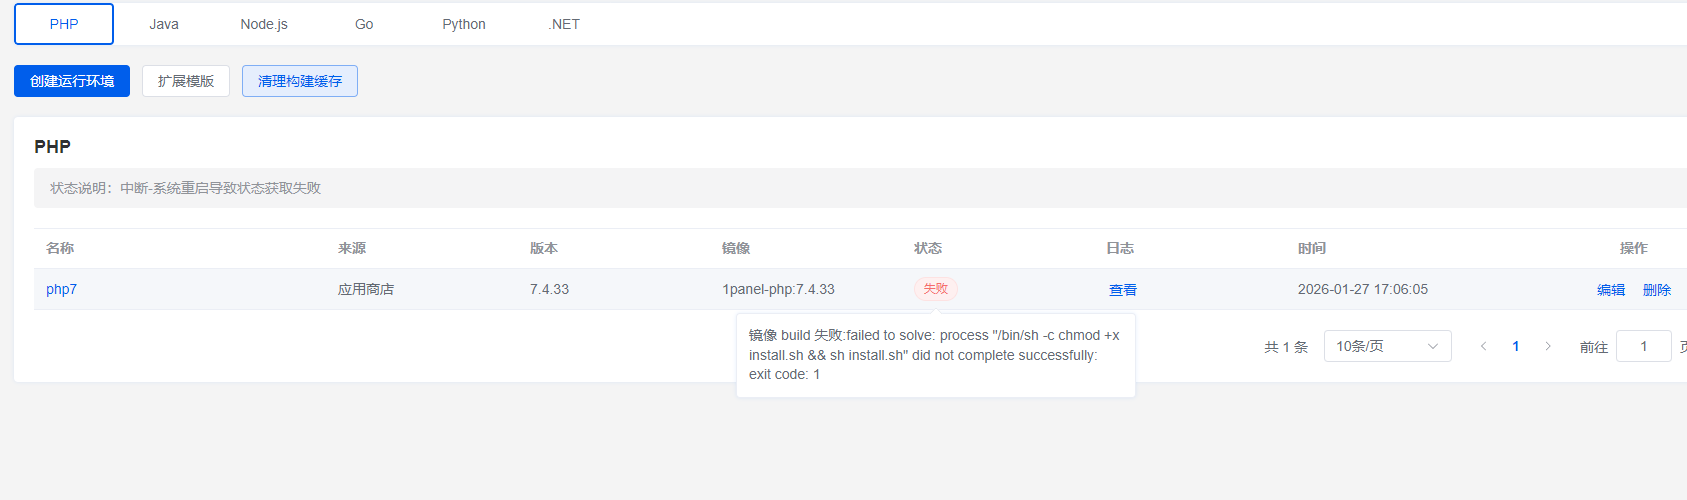Image resolution: width=1687 pixels, height=500 pixels.
Task: Select the .NET tab
Action: tap(564, 24)
